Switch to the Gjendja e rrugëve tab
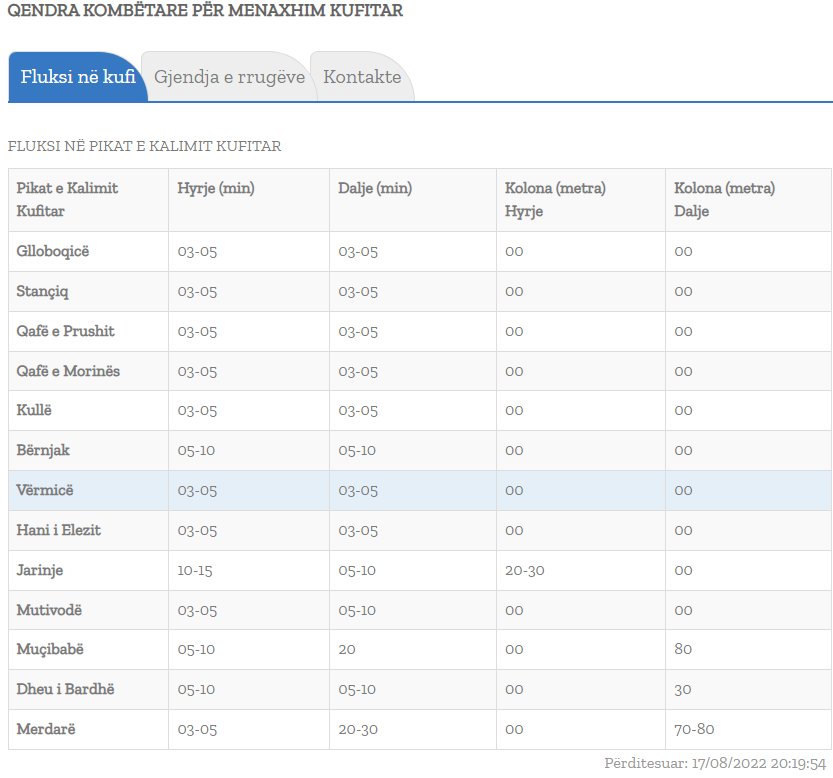833x778 pixels. (x=229, y=77)
